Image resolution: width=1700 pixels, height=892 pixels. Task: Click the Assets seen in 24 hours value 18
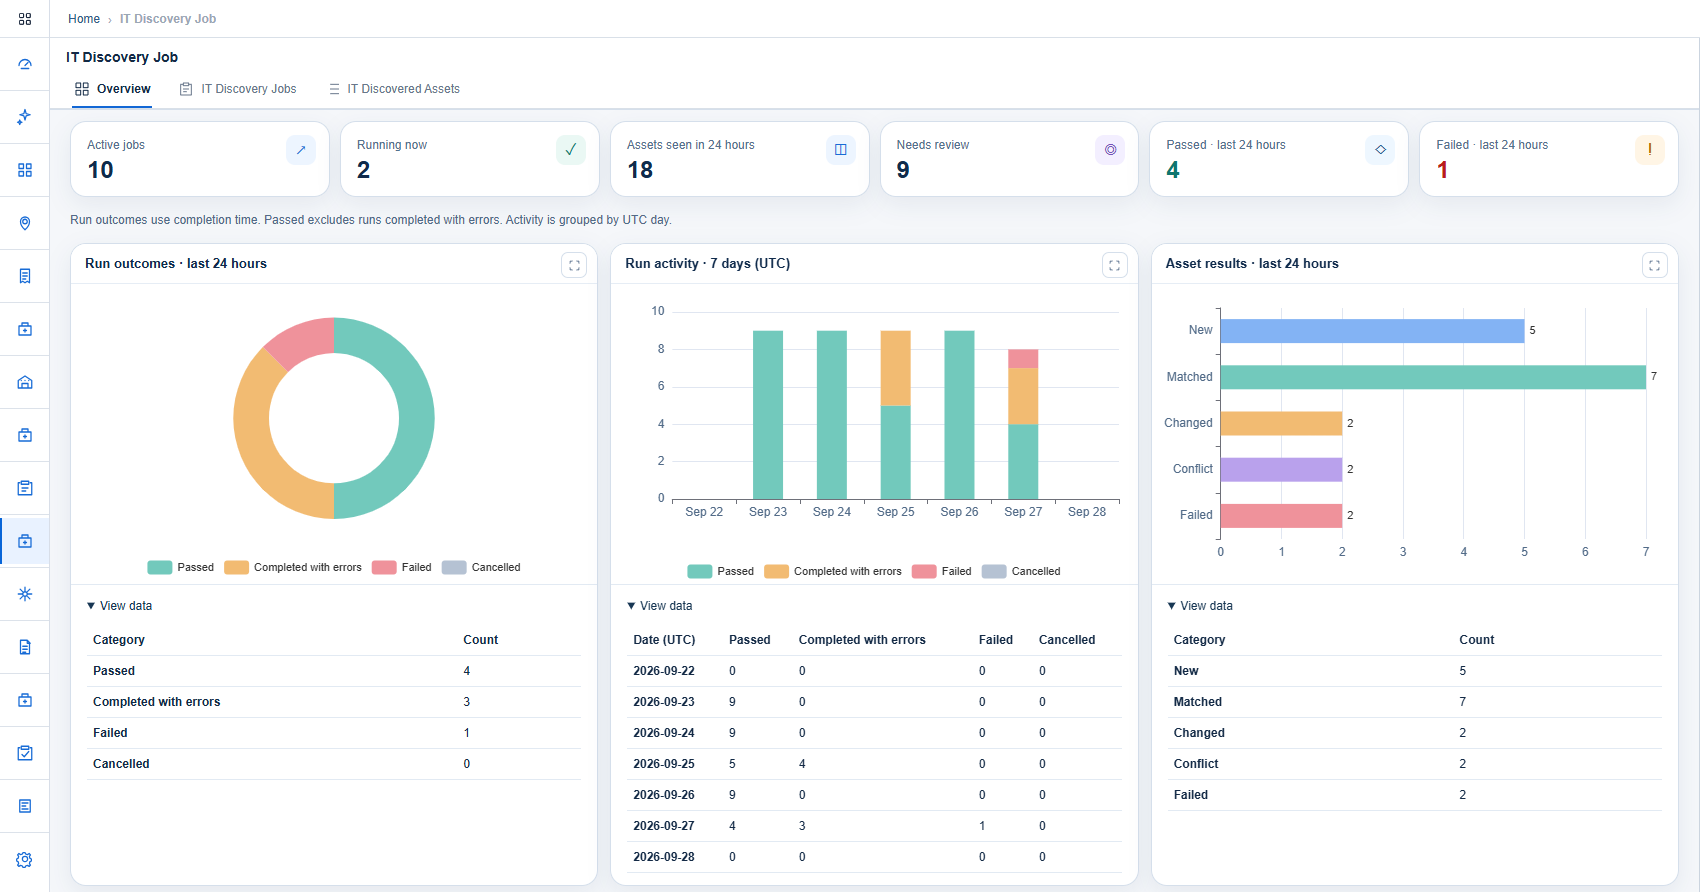click(640, 170)
